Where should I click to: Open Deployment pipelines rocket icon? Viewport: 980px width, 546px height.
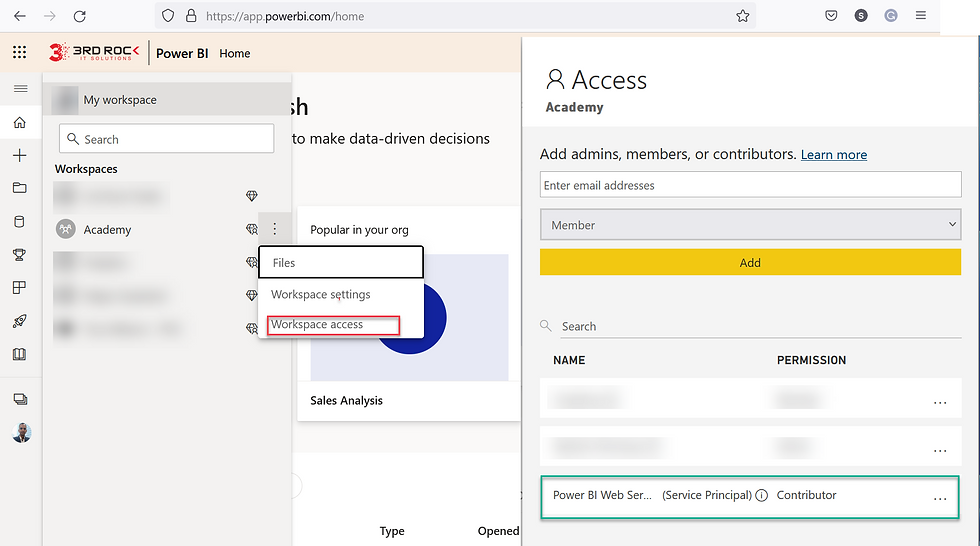coord(20,321)
